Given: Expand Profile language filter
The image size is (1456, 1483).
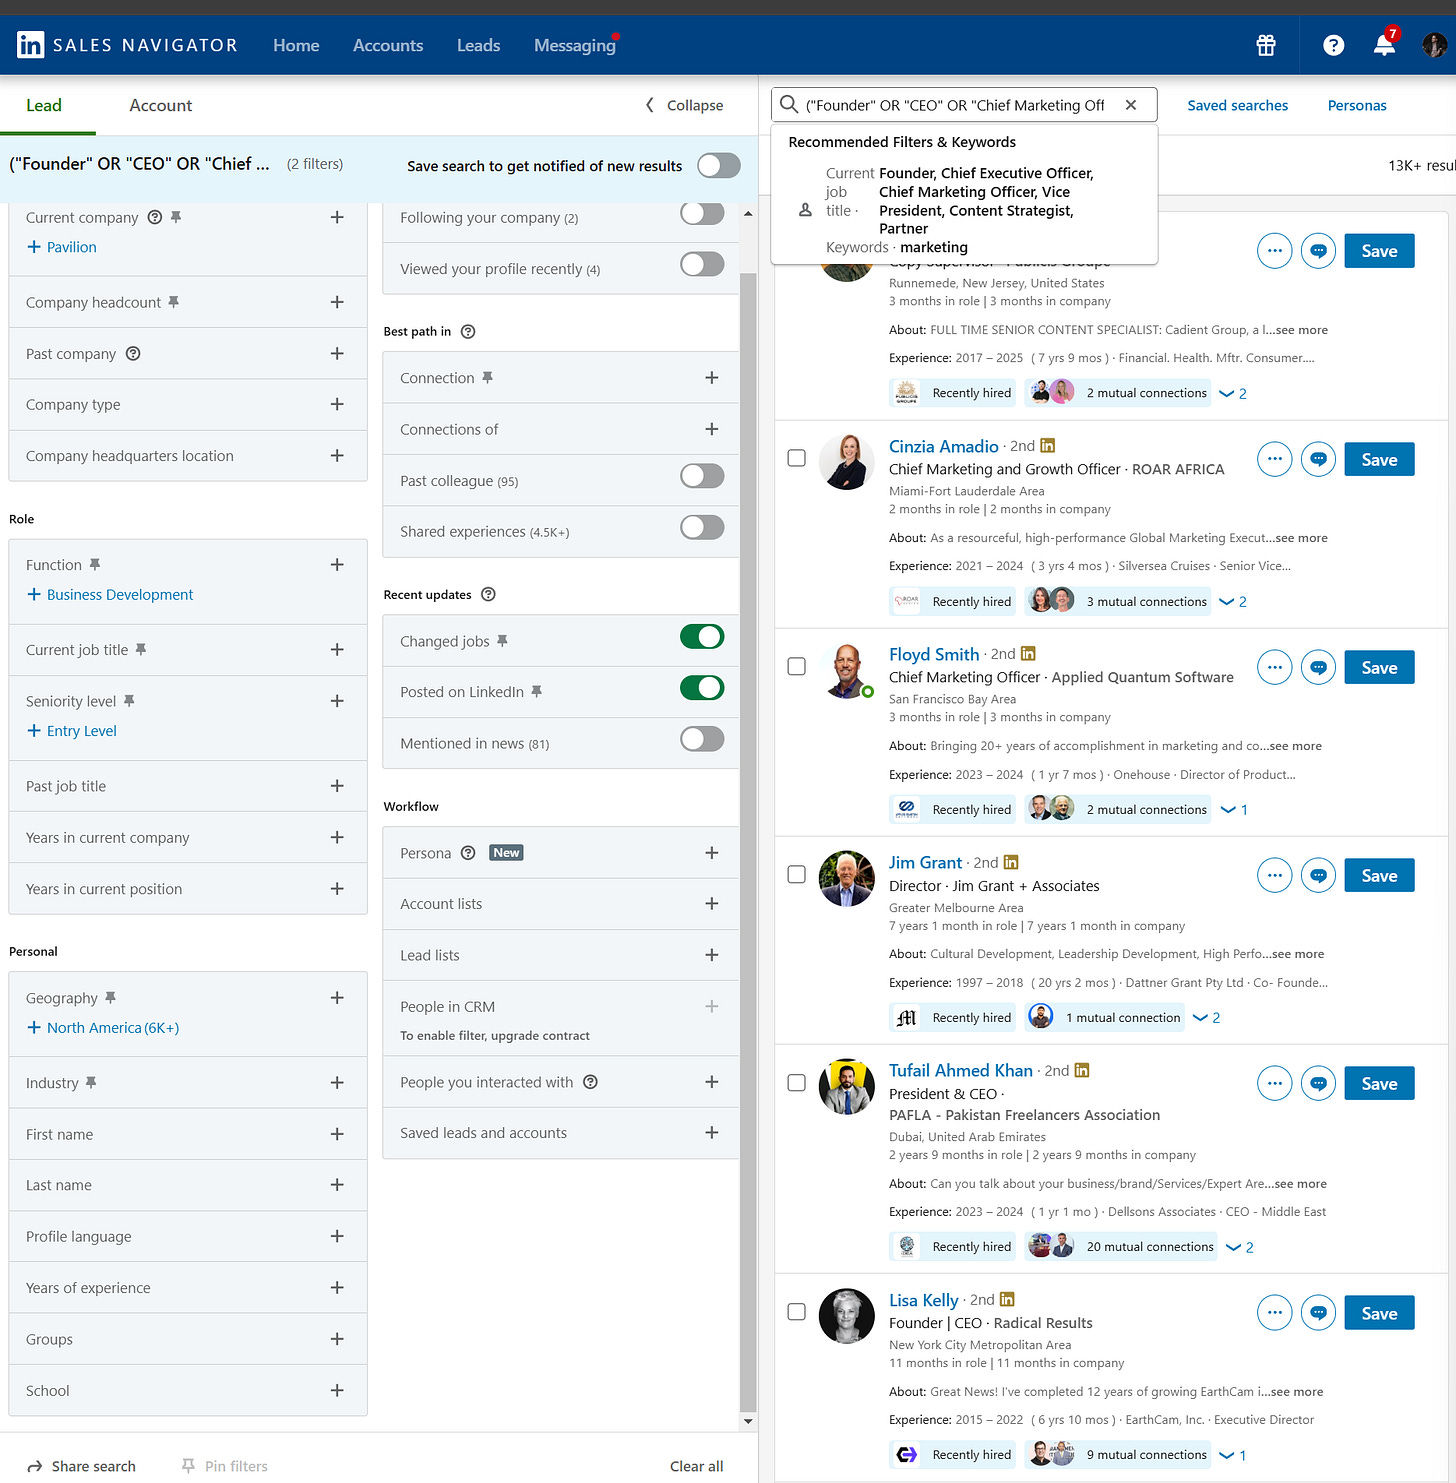Looking at the screenshot, I should pyautogui.click(x=337, y=1236).
